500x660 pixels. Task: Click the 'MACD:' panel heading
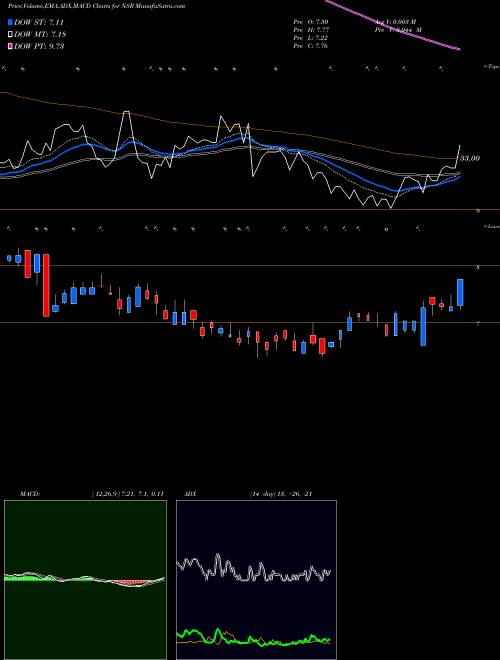(x=30, y=494)
